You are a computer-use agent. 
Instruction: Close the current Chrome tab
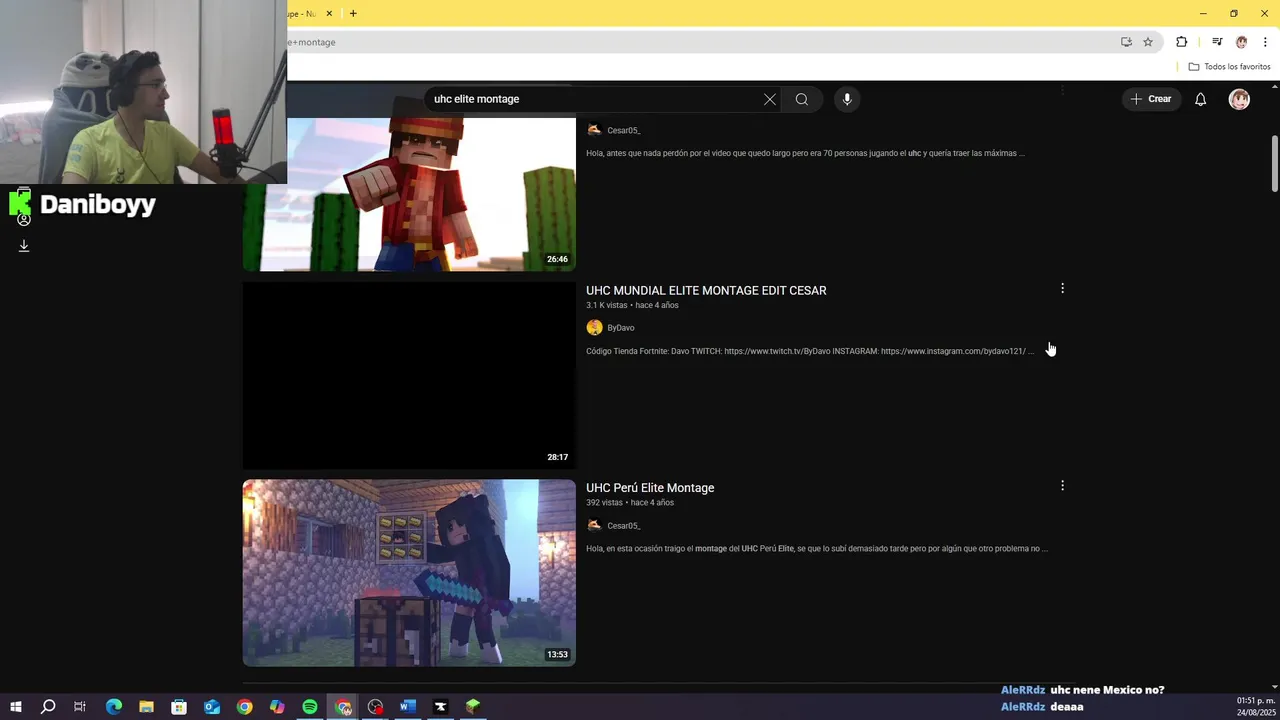pos(329,13)
